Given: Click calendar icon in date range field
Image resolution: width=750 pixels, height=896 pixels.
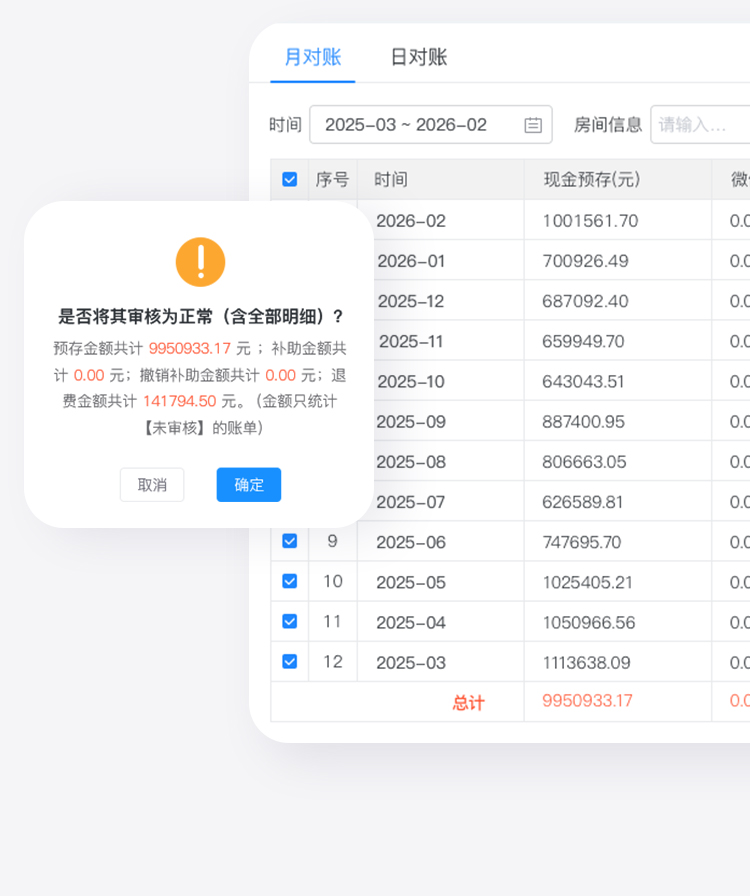Looking at the screenshot, I should coord(533,125).
